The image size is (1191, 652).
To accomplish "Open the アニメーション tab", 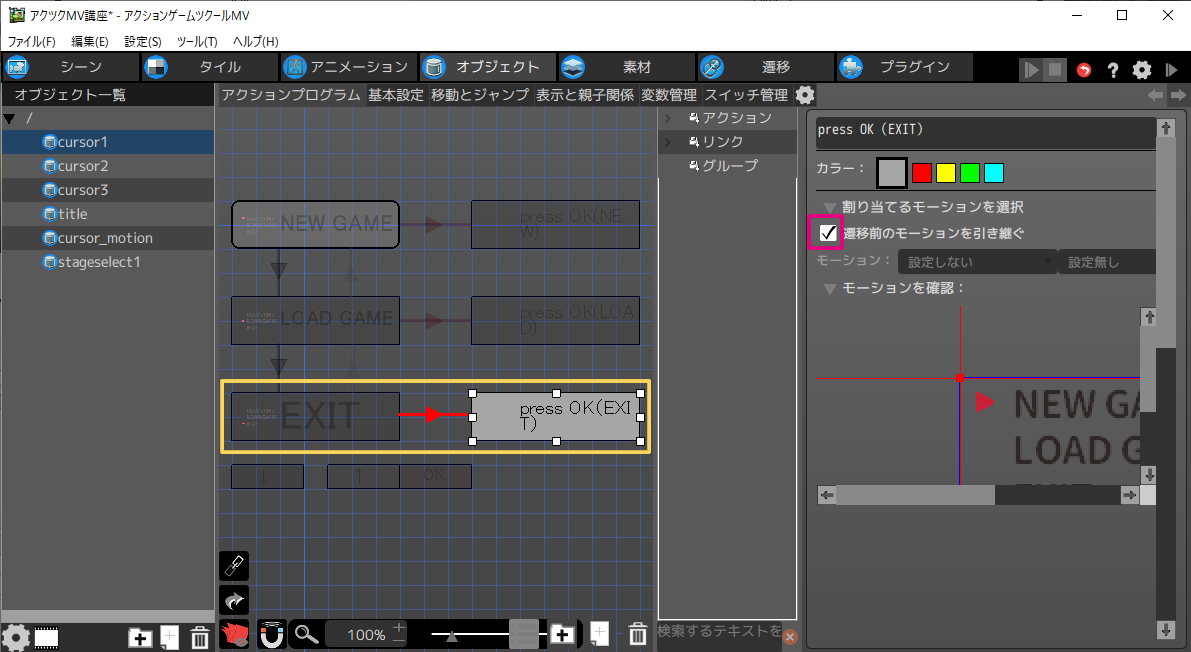I will point(346,67).
